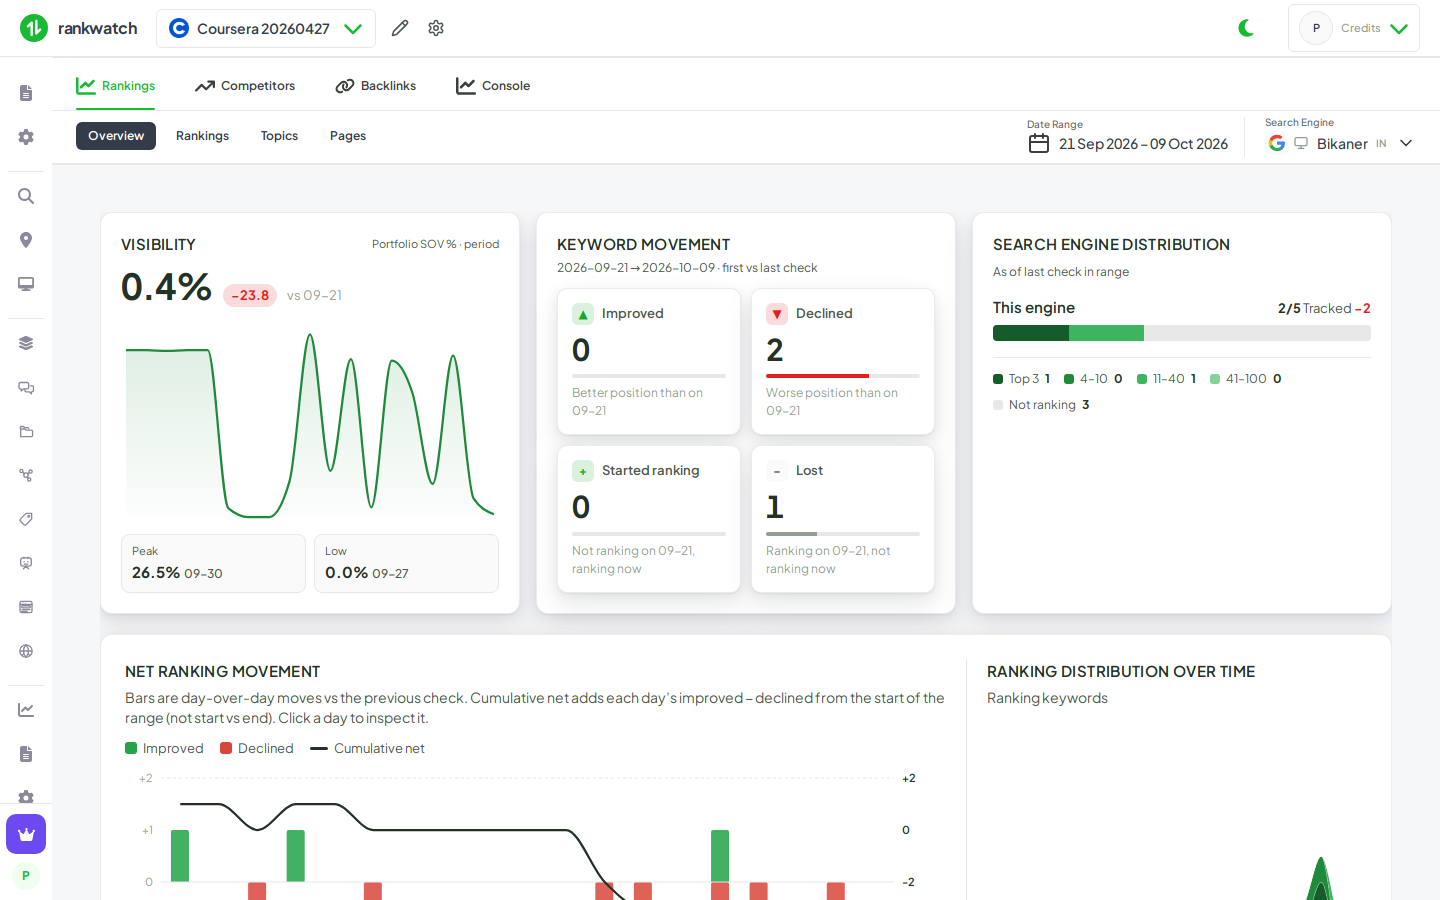Screen dimensions: 1440x900
Task: Click the green P avatar in sidebar
Action: [x=26, y=876]
